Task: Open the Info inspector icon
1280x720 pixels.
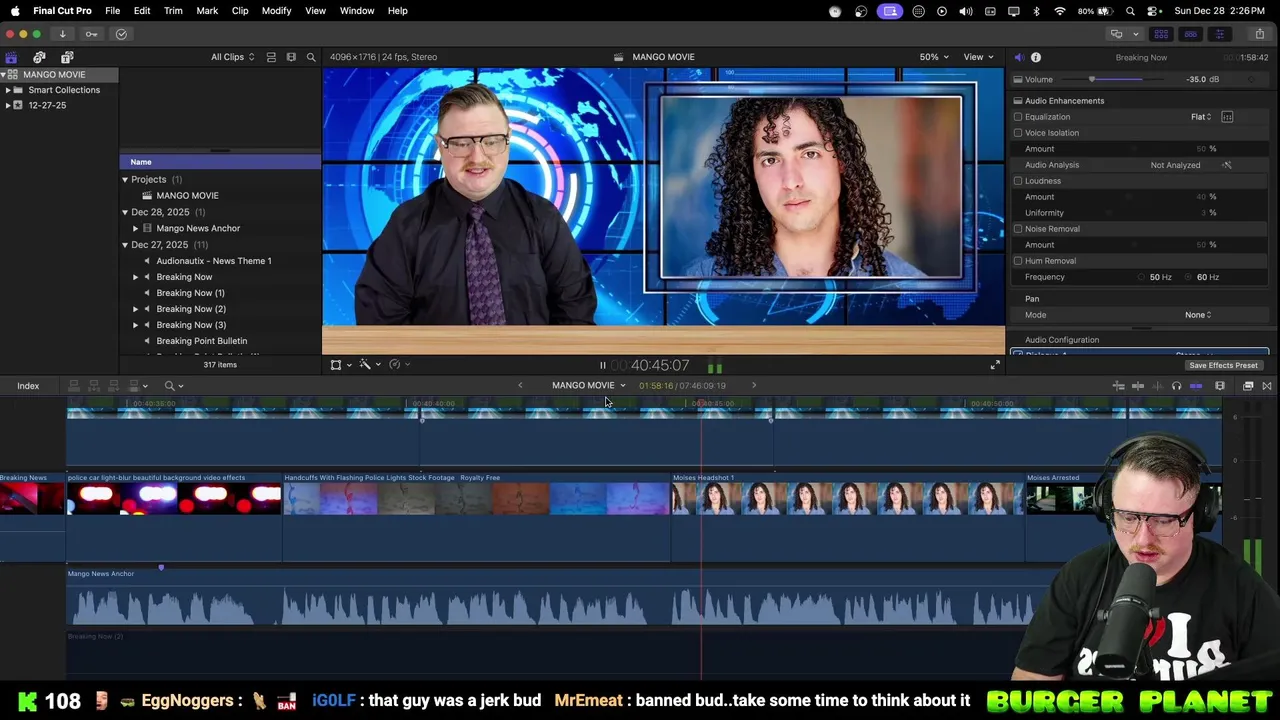Action: (1036, 57)
